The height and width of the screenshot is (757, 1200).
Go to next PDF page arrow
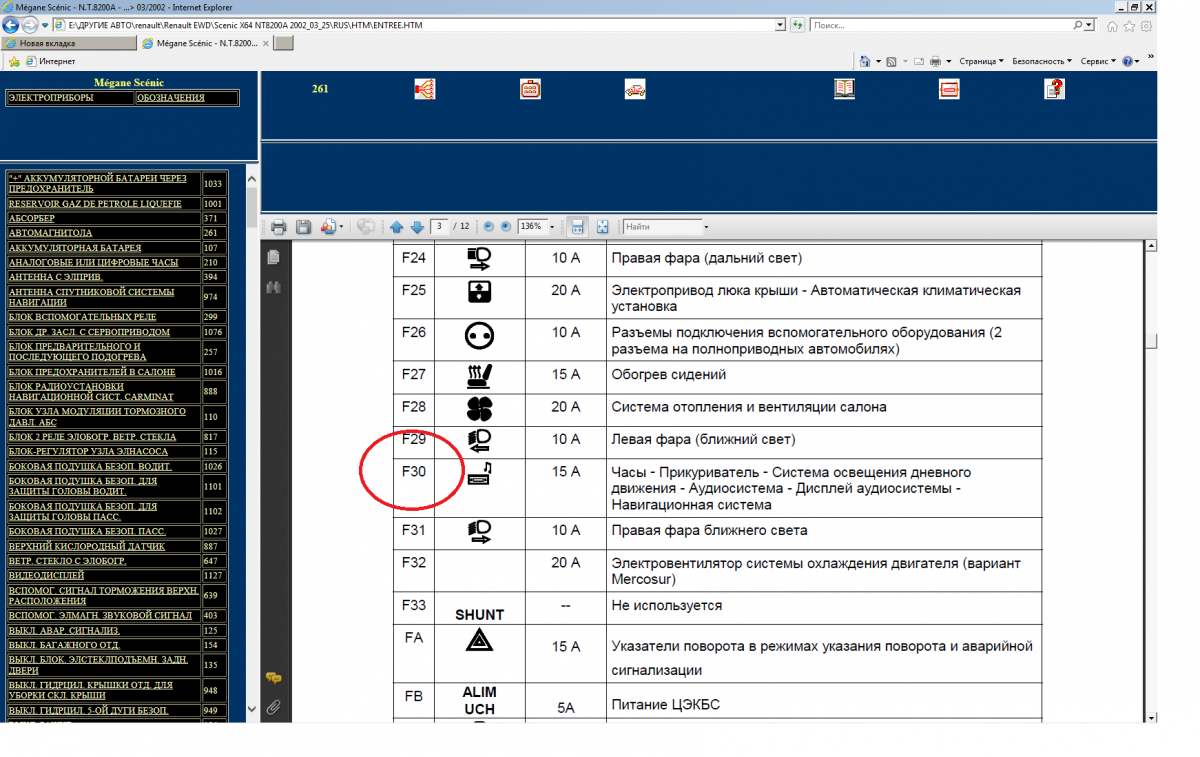[x=416, y=227]
